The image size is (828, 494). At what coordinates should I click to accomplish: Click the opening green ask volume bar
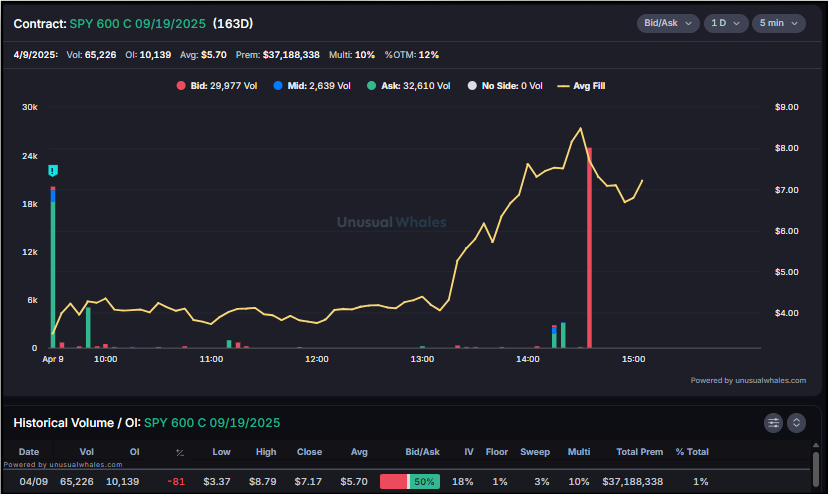click(x=53, y=275)
